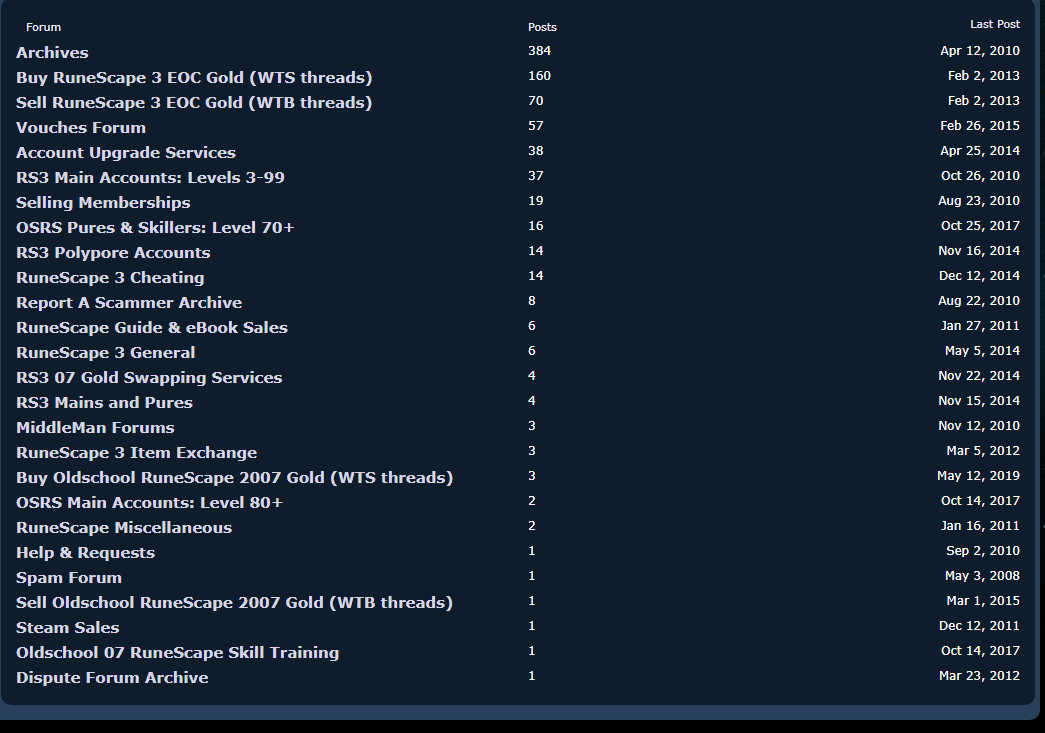Click the May 12, 2019 last post date
The height and width of the screenshot is (733, 1045).
pyautogui.click(x=978, y=476)
